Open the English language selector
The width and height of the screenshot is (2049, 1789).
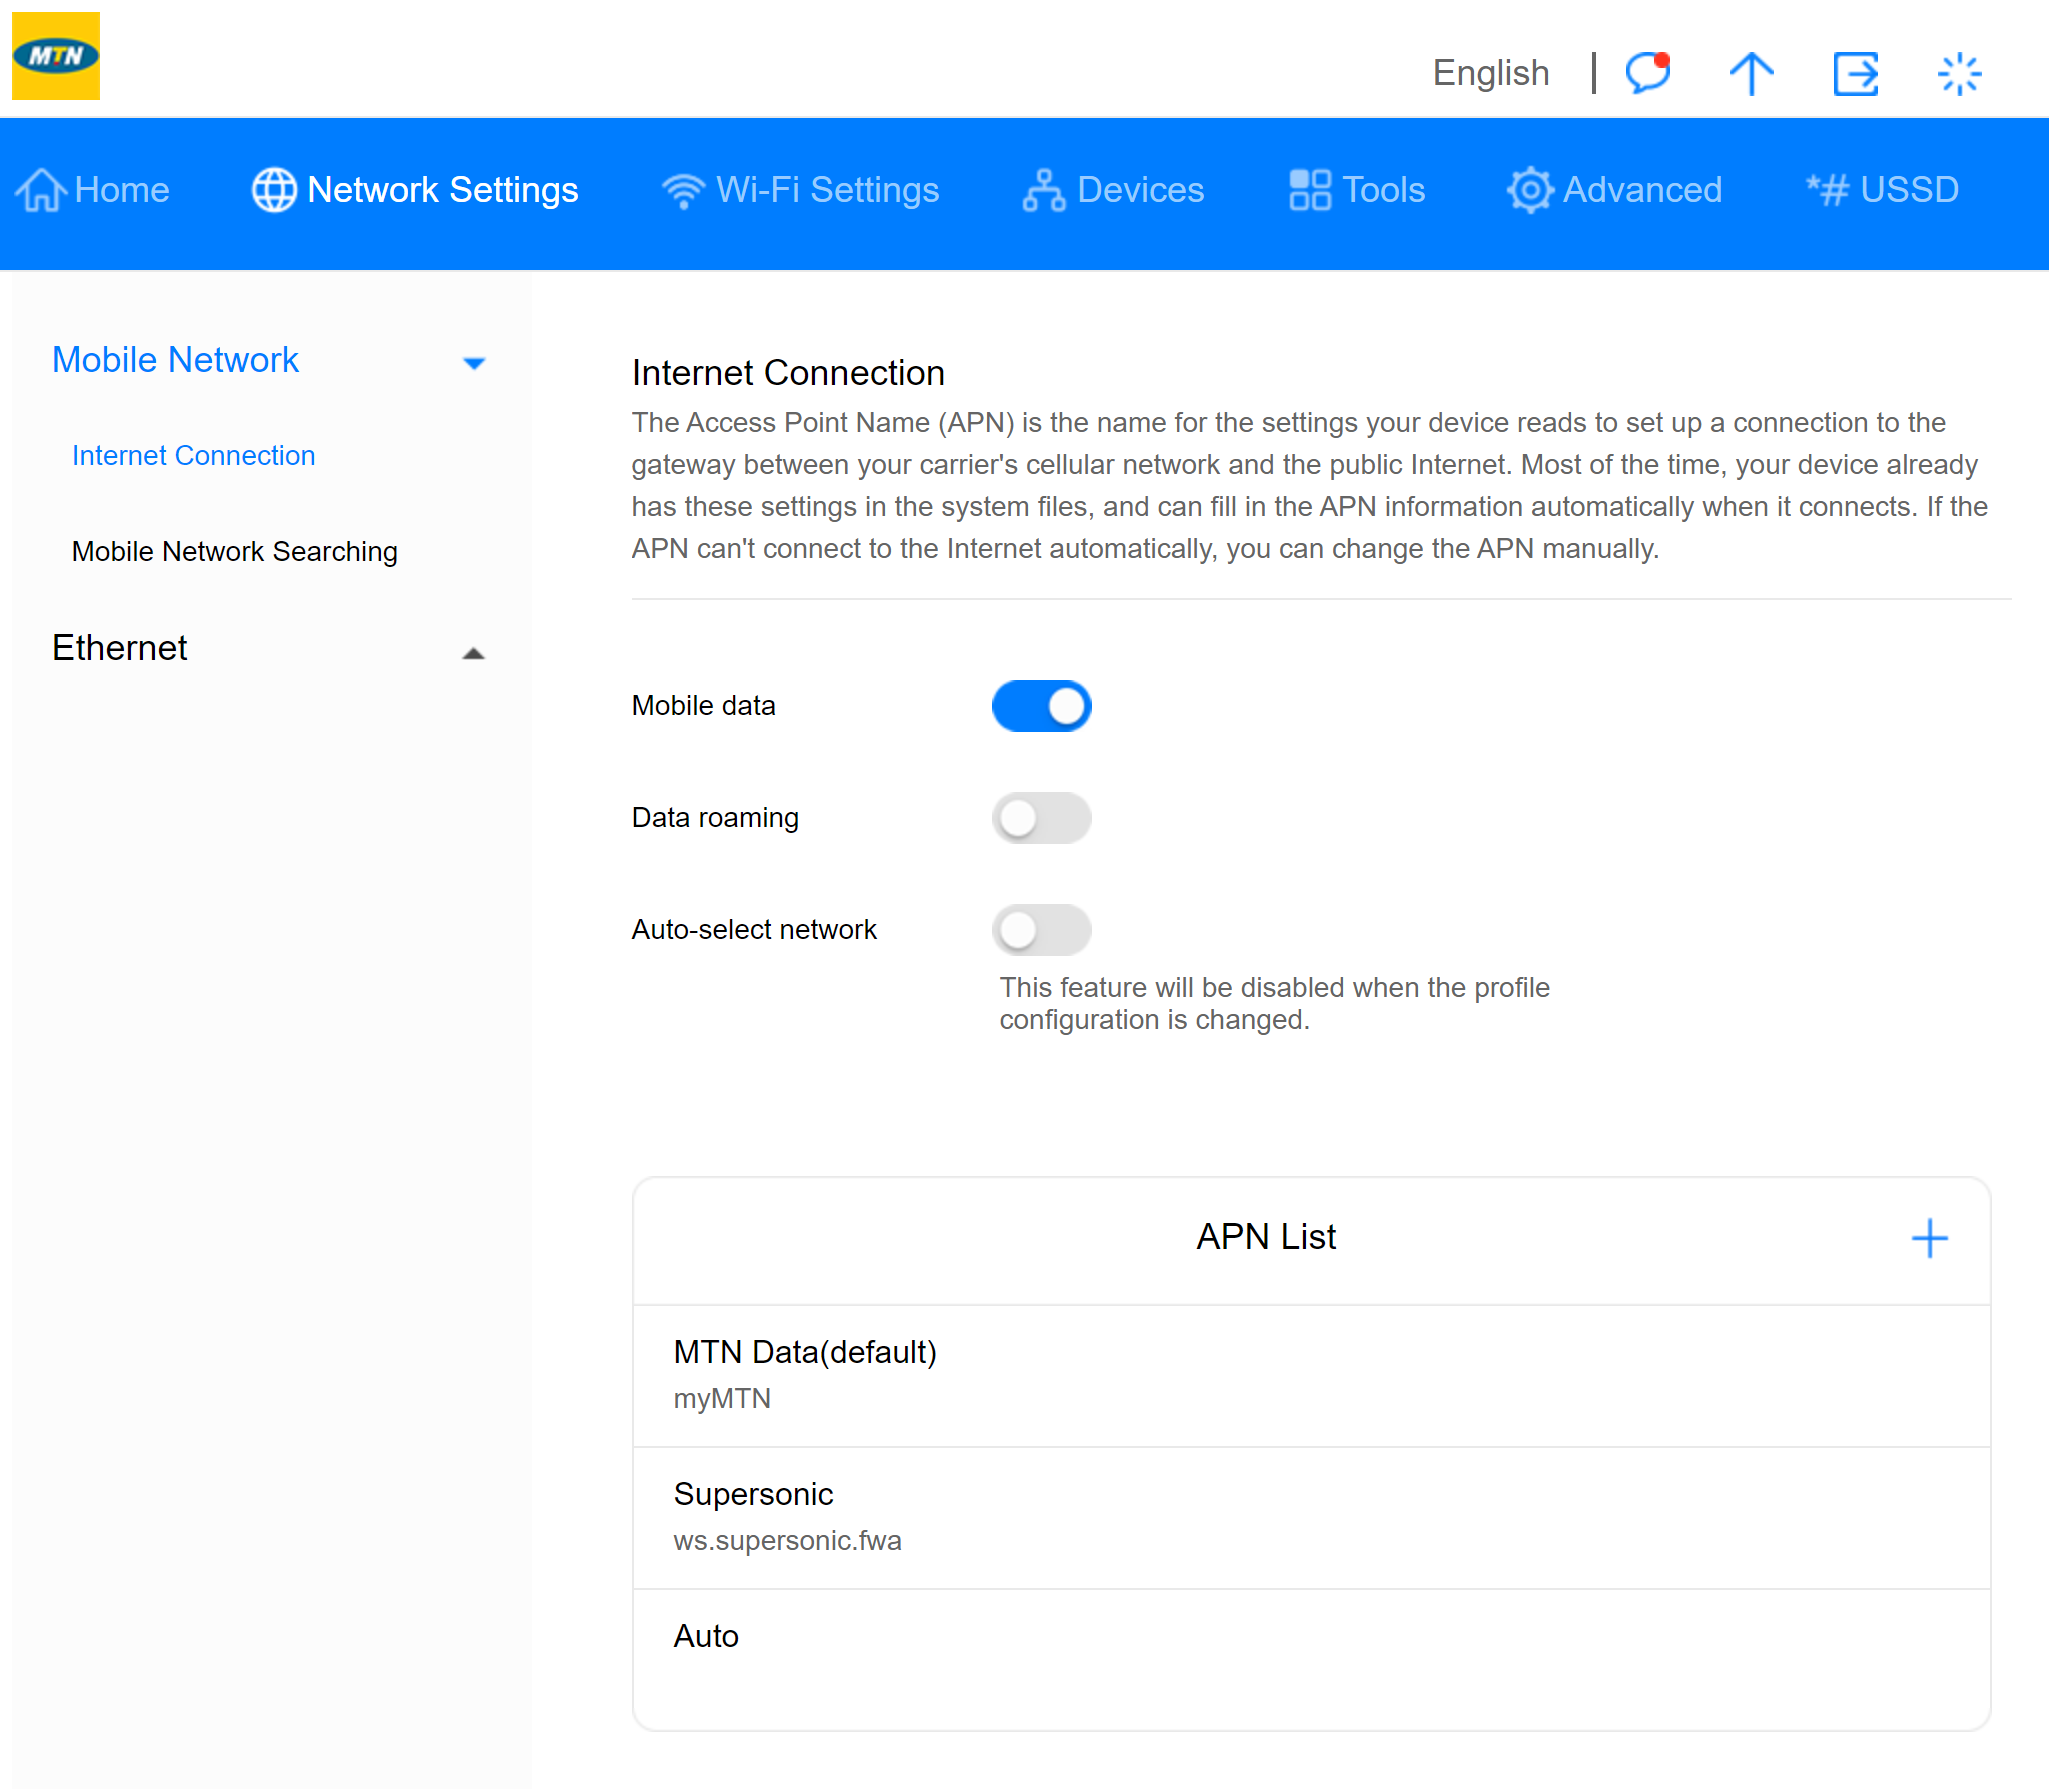1490,73
